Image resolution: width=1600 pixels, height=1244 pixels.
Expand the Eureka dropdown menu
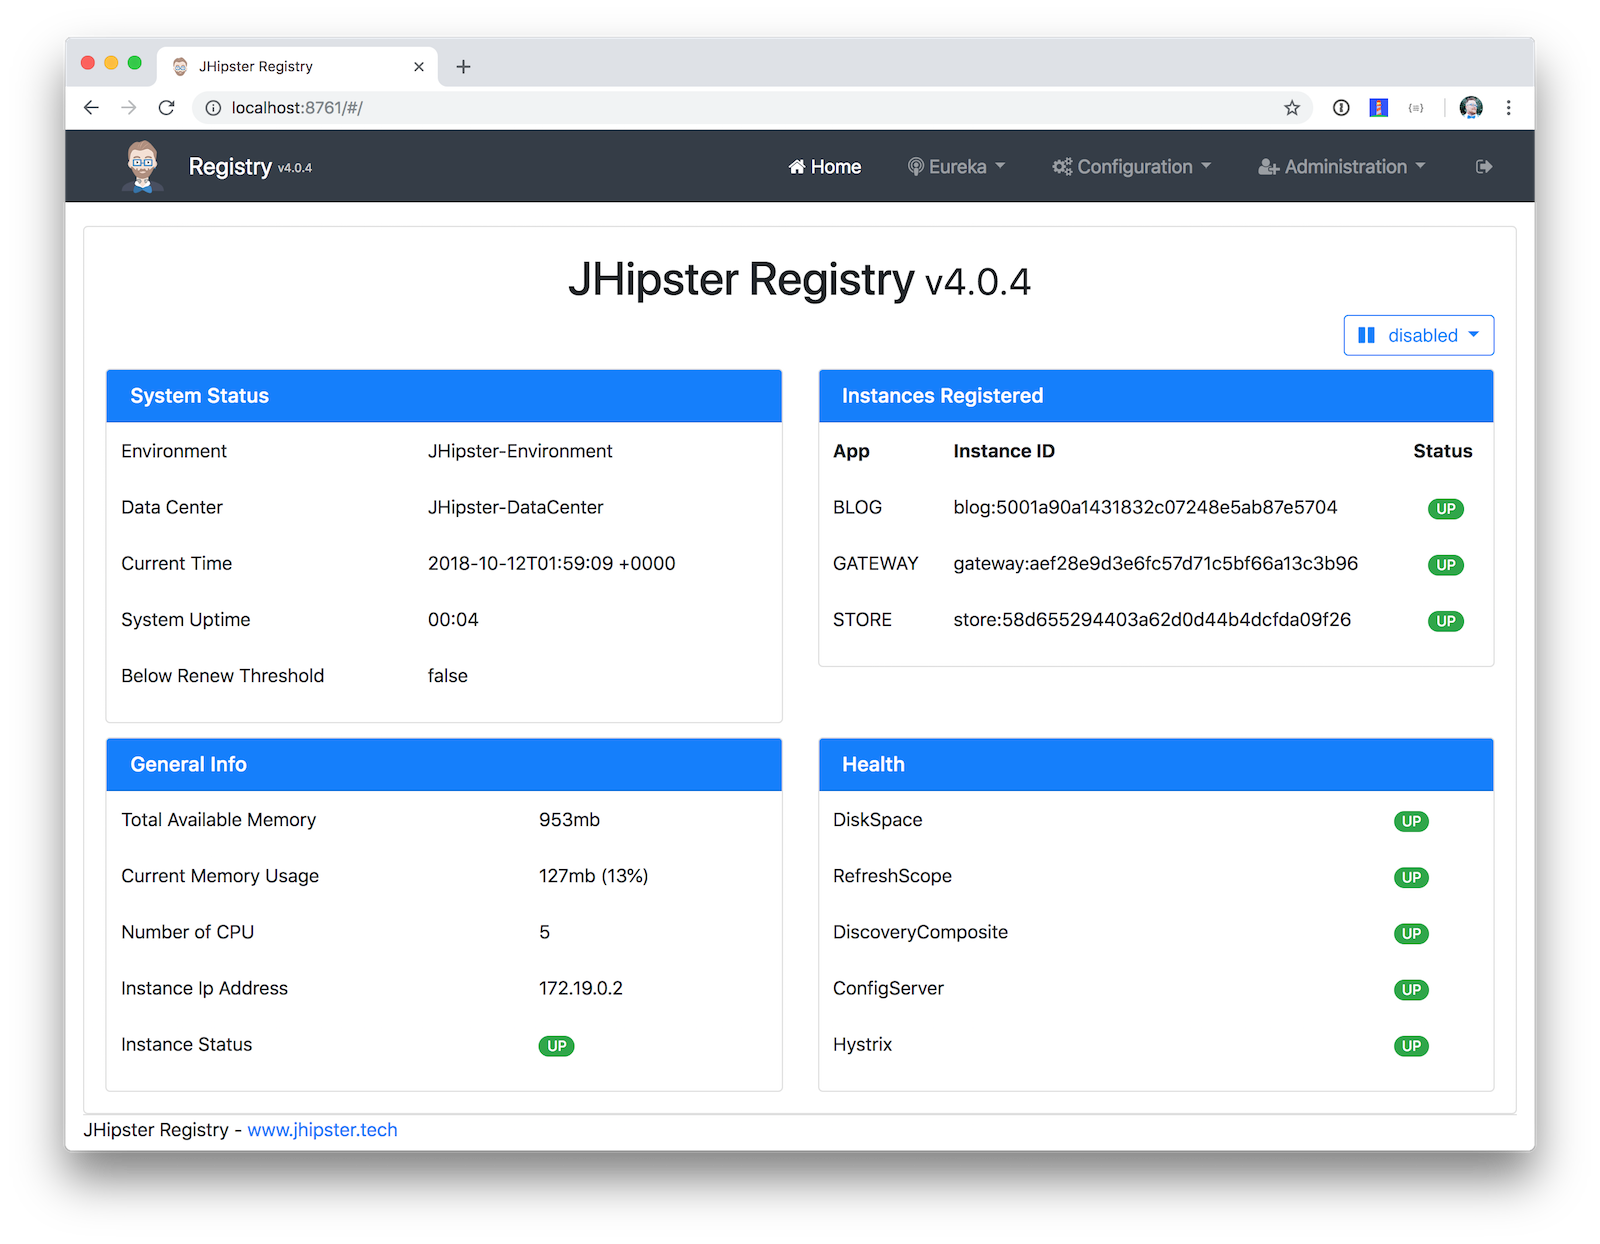pyautogui.click(x=956, y=167)
